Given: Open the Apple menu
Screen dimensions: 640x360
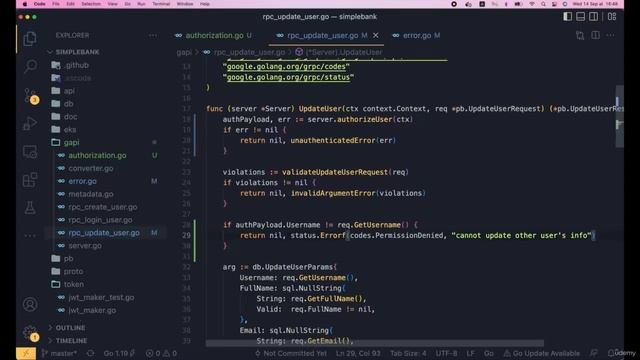Looking at the screenshot, I should [24, 4].
